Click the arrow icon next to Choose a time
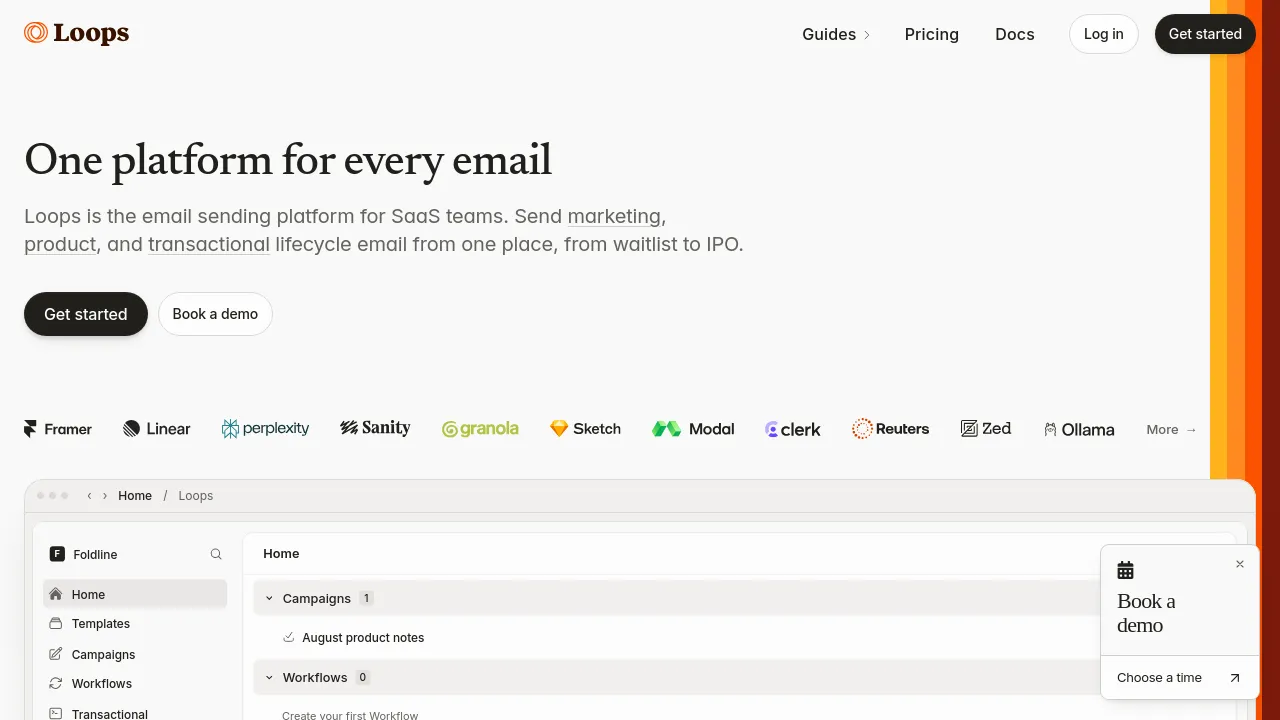Image resolution: width=1280 pixels, height=720 pixels. click(1235, 678)
